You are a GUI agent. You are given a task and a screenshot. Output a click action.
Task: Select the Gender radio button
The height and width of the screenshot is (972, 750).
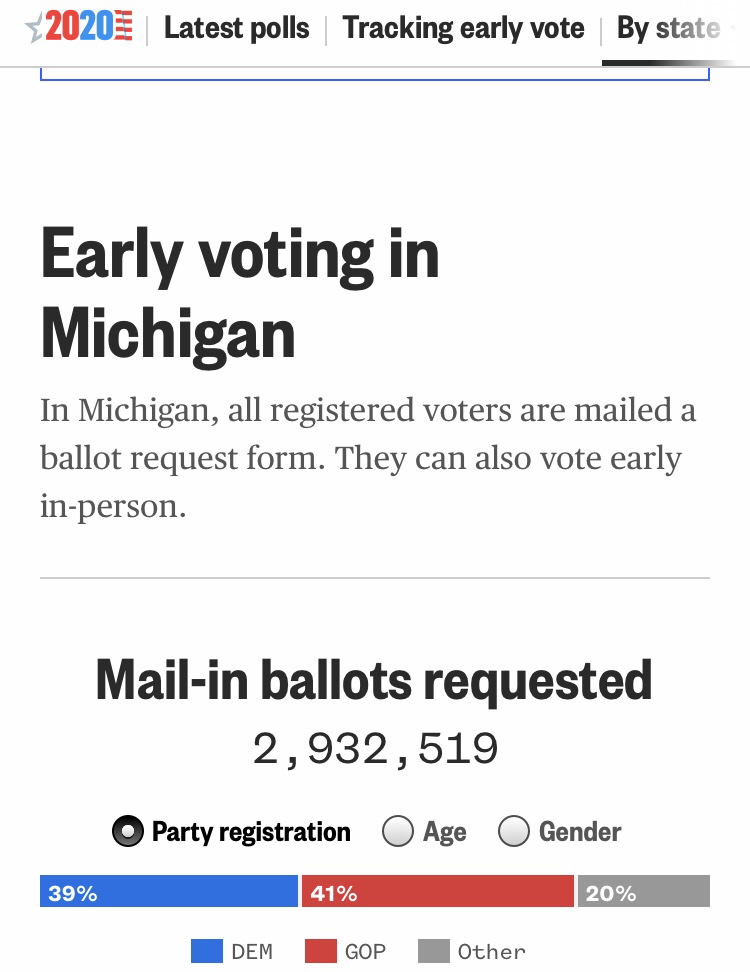click(514, 831)
